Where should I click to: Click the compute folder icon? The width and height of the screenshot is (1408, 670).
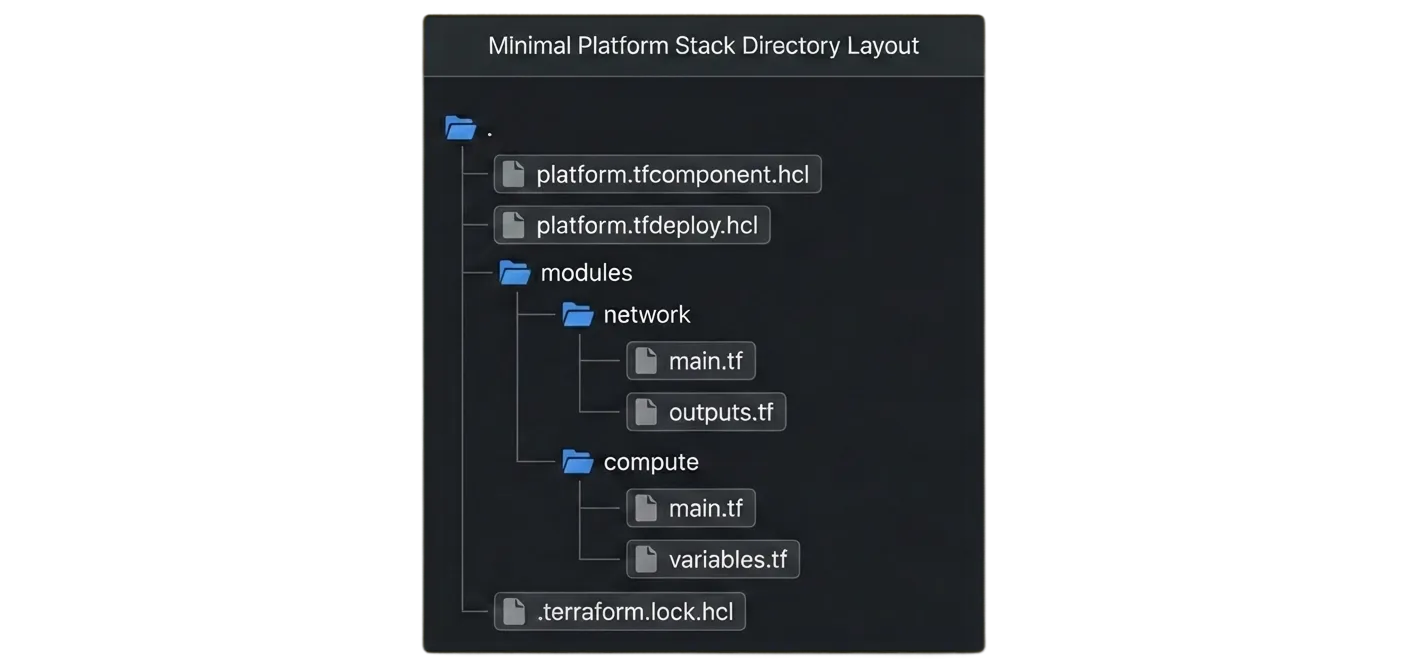pos(578,461)
